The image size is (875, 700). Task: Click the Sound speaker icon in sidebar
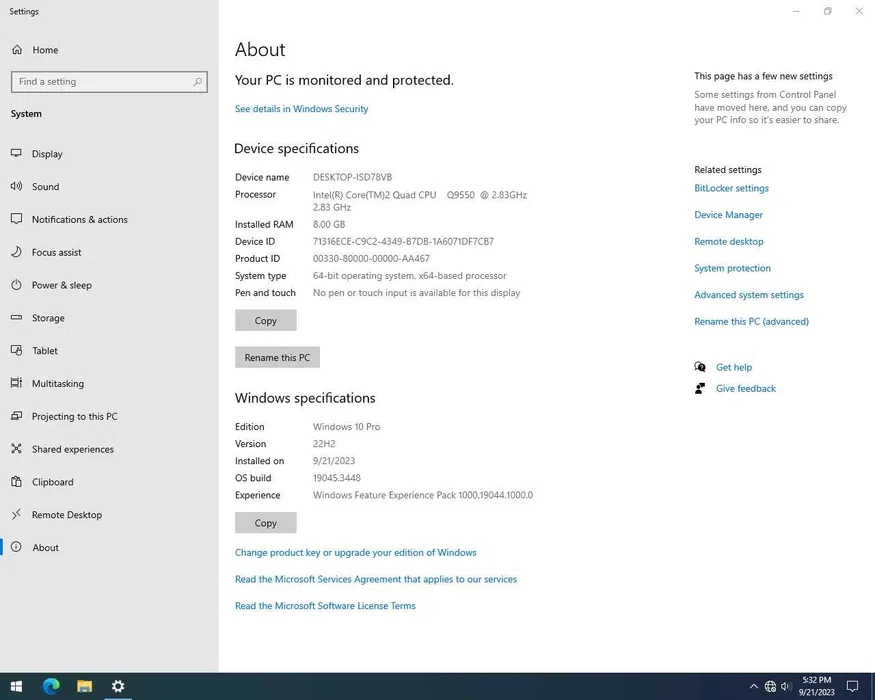click(x=16, y=186)
